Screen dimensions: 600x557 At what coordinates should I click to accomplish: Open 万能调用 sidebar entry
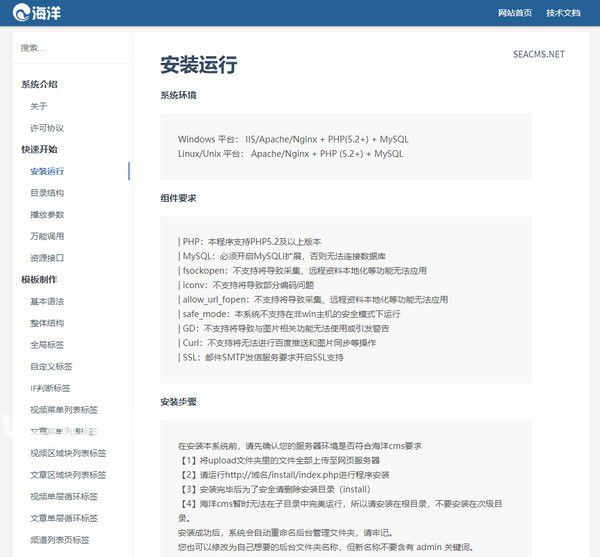point(47,236)
